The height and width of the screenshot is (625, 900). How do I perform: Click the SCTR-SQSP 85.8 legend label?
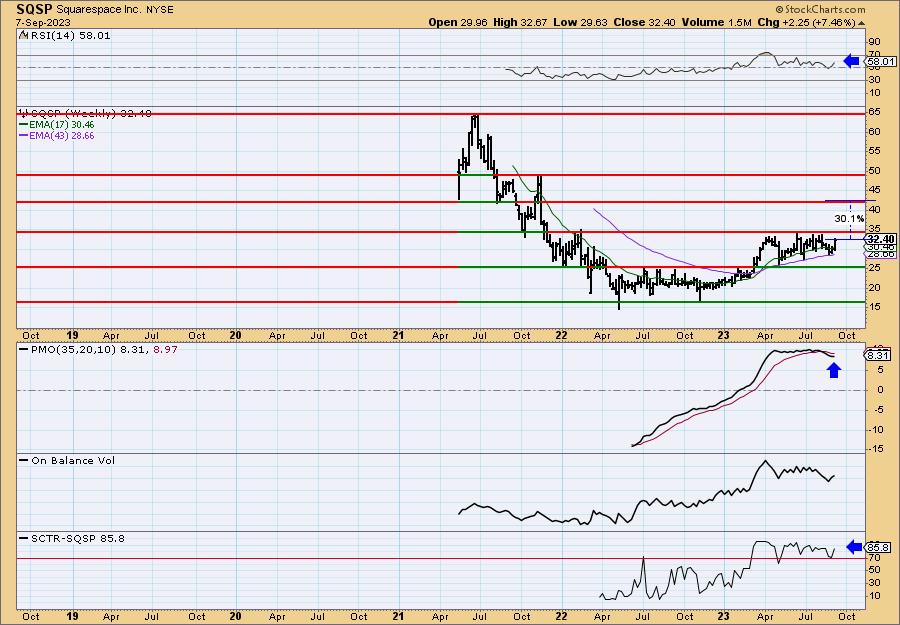click(77, 538)
